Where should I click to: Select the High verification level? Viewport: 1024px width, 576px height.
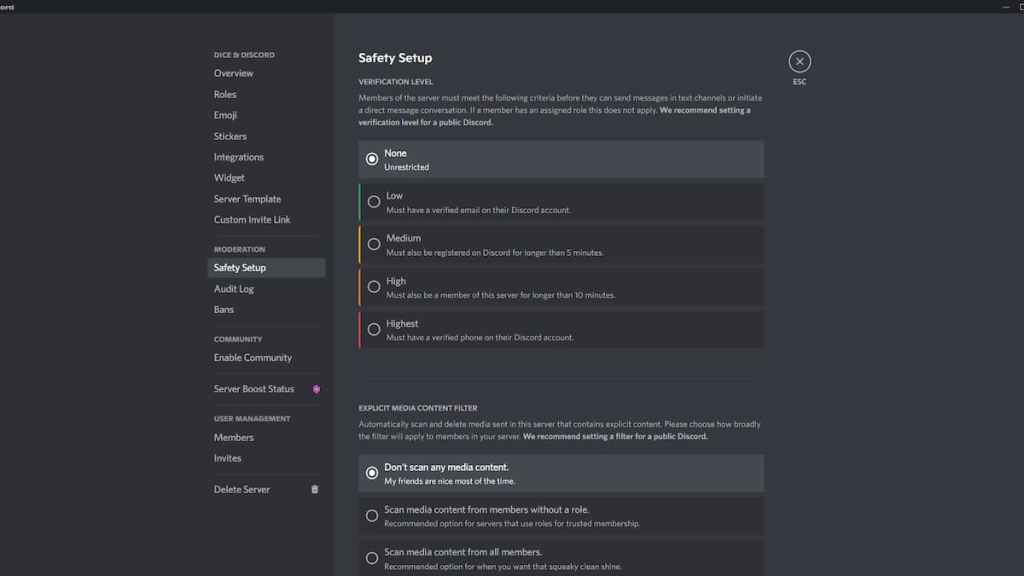pyautogui.click(x=561, y=287)
